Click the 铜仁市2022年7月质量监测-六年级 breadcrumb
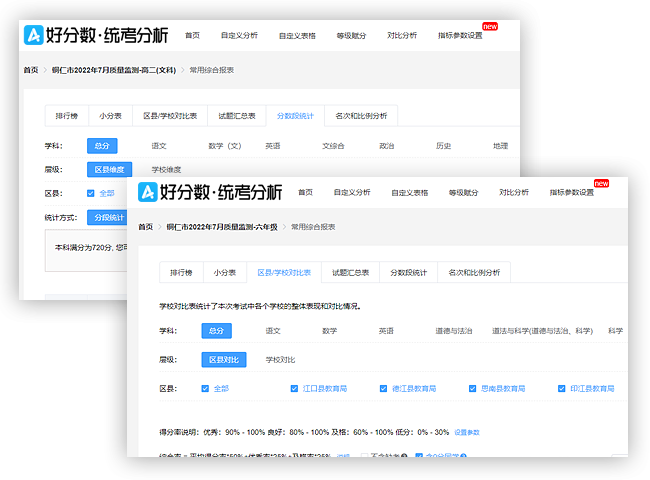Screen dimensions: 650x480 [222, 227]
